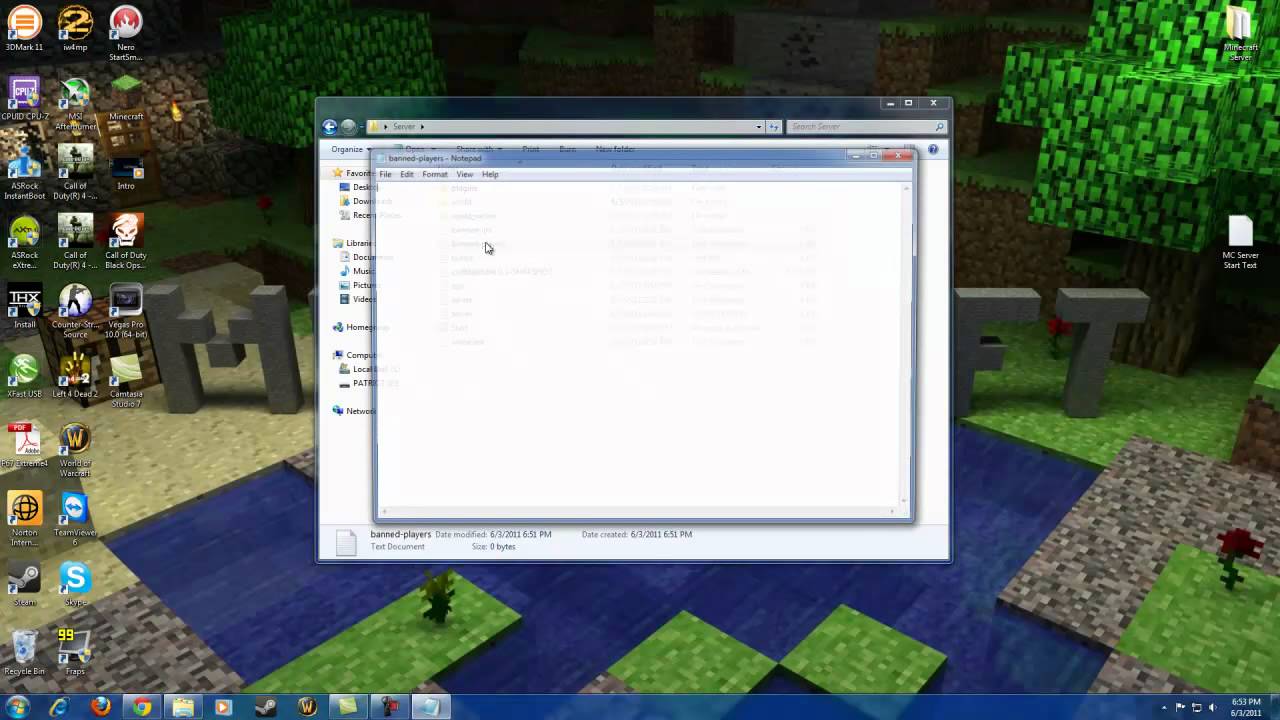
Task: Open Windows Media Player from taskbar
Action: (x=223, y=707)
